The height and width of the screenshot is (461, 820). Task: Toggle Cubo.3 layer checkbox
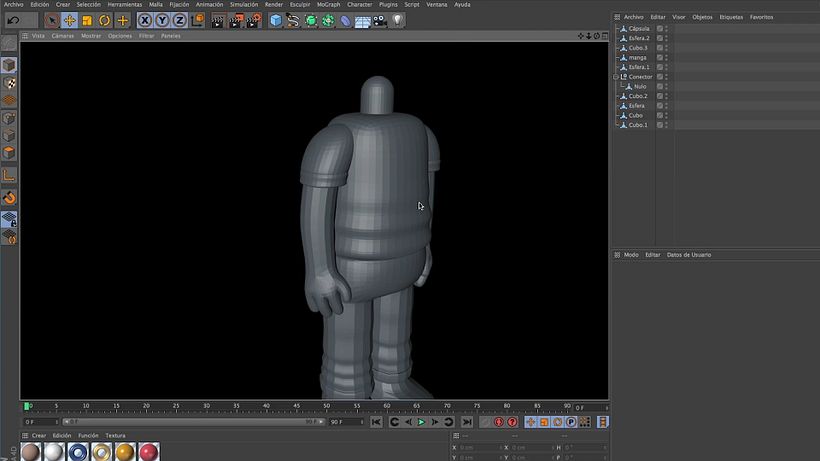point(660,48)
